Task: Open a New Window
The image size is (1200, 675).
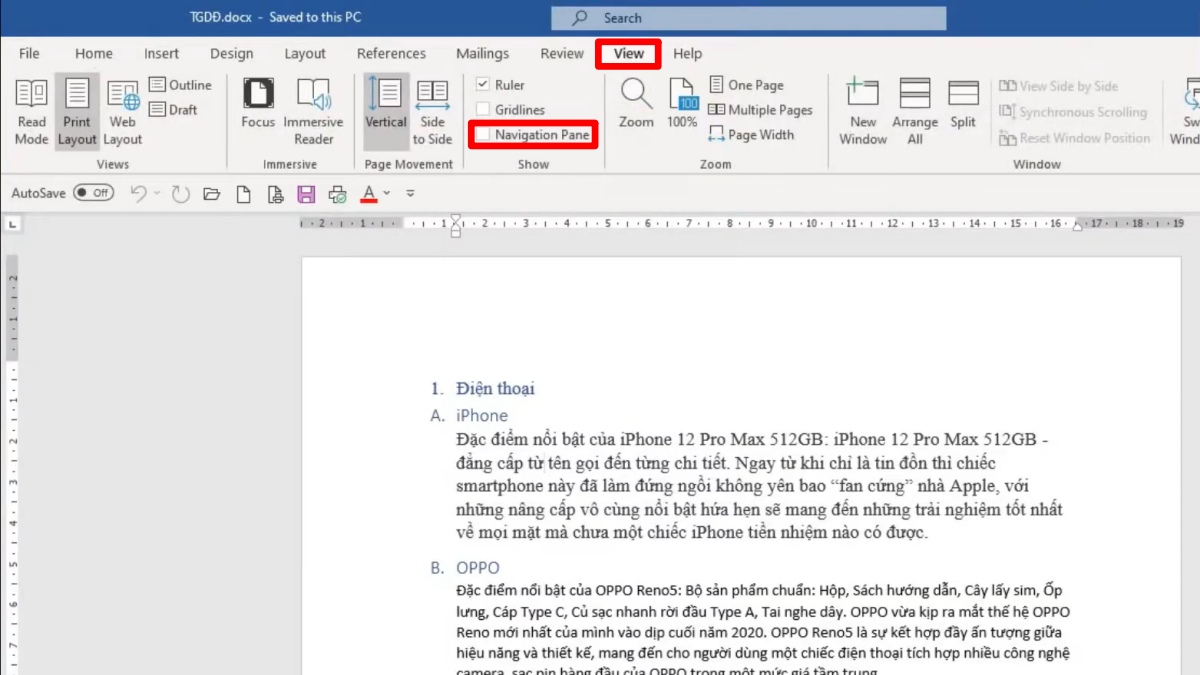Action: [x=863, y=112]
